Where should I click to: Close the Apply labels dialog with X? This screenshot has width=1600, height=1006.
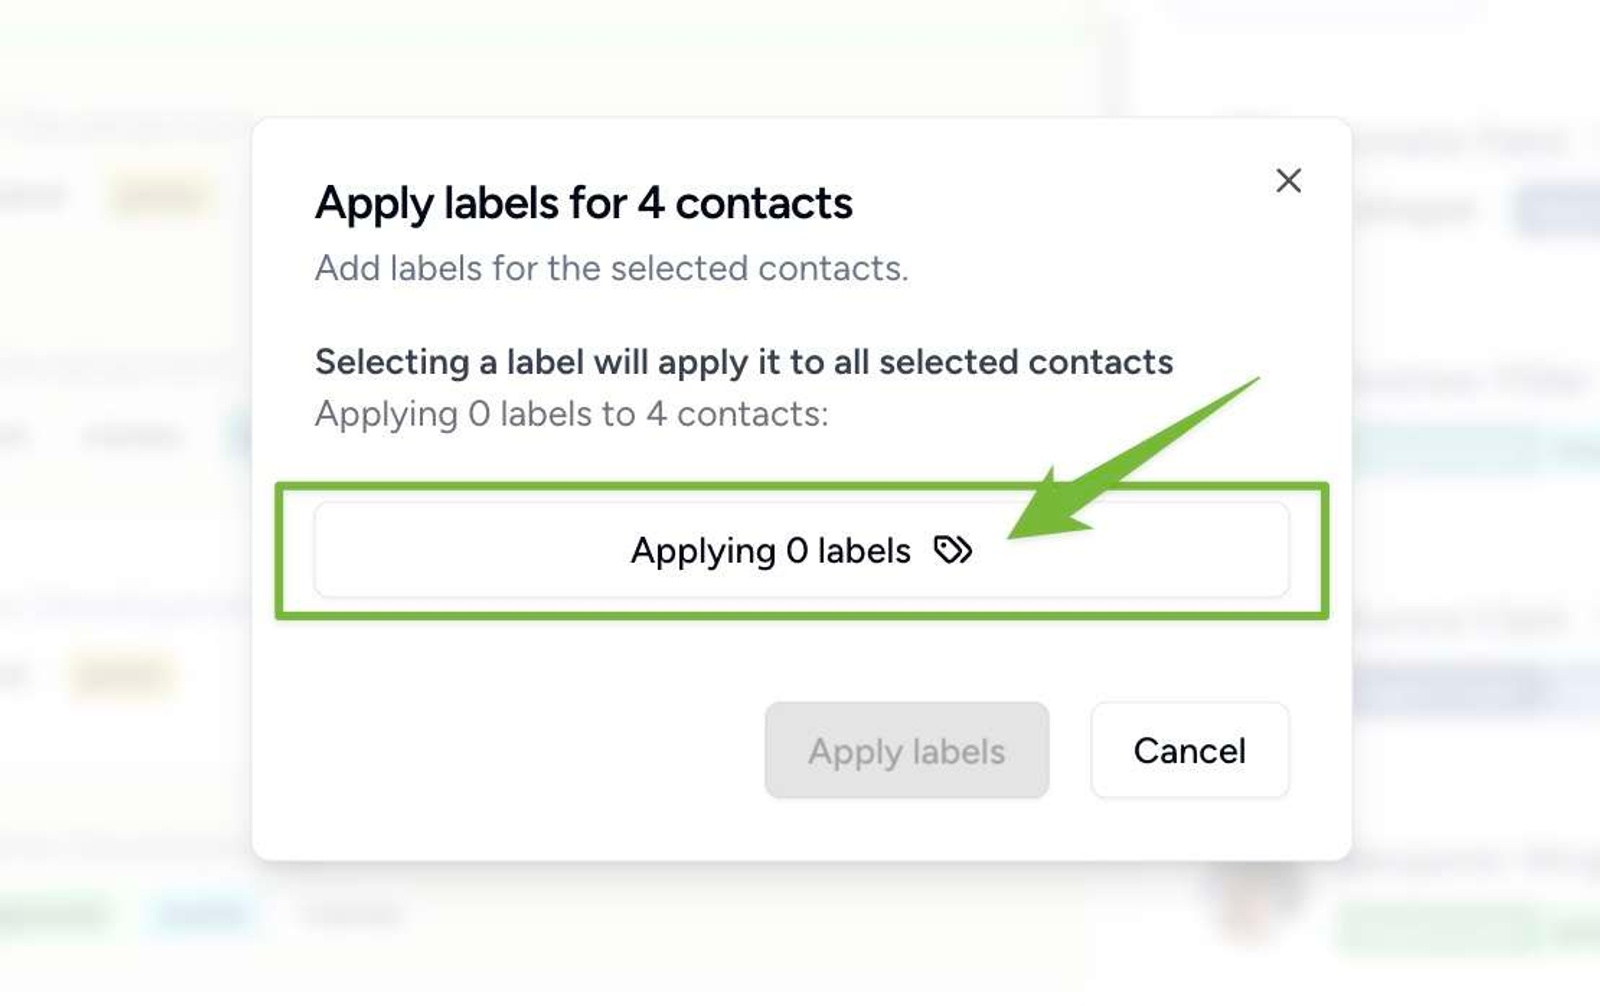(1288, 181)
